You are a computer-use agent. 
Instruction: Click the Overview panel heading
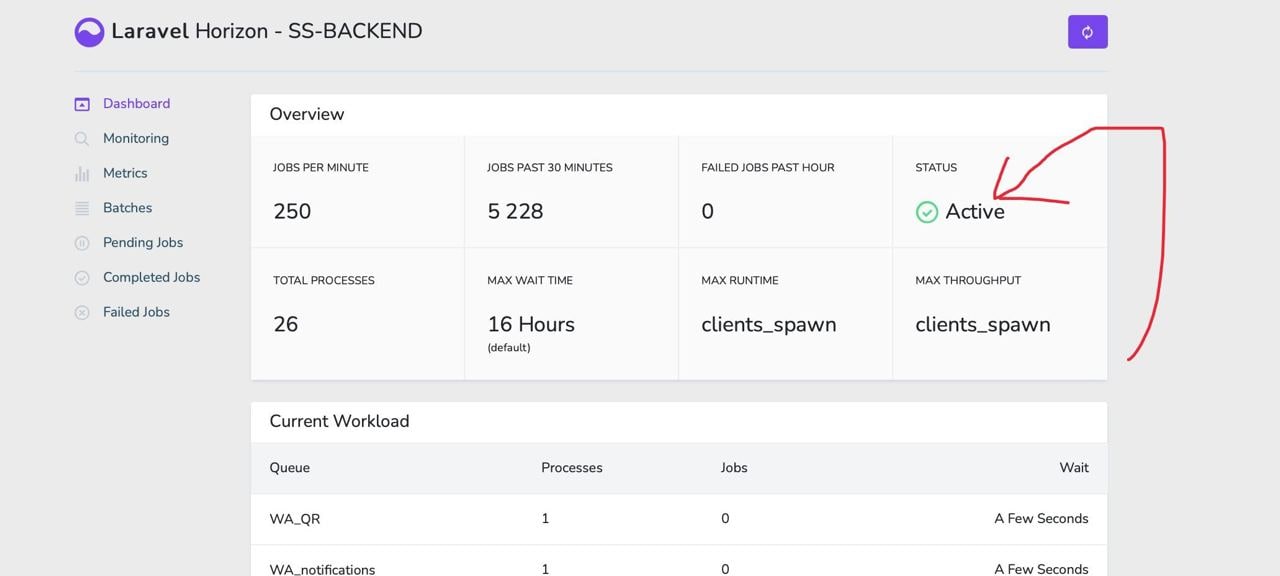(307, 114)
